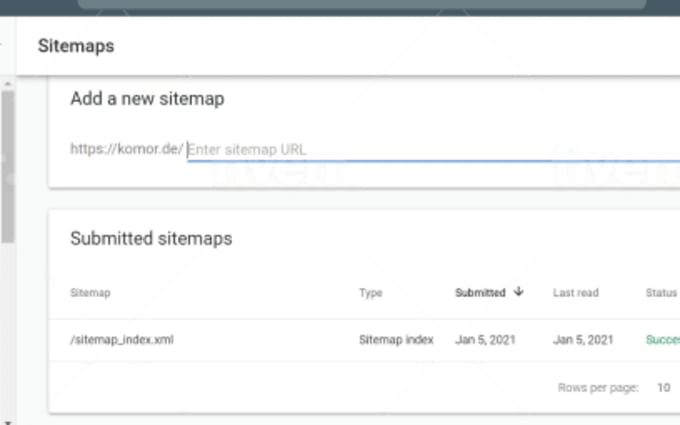
Task: Click the scrollbar up arrow
Action: tap(7, 84)
